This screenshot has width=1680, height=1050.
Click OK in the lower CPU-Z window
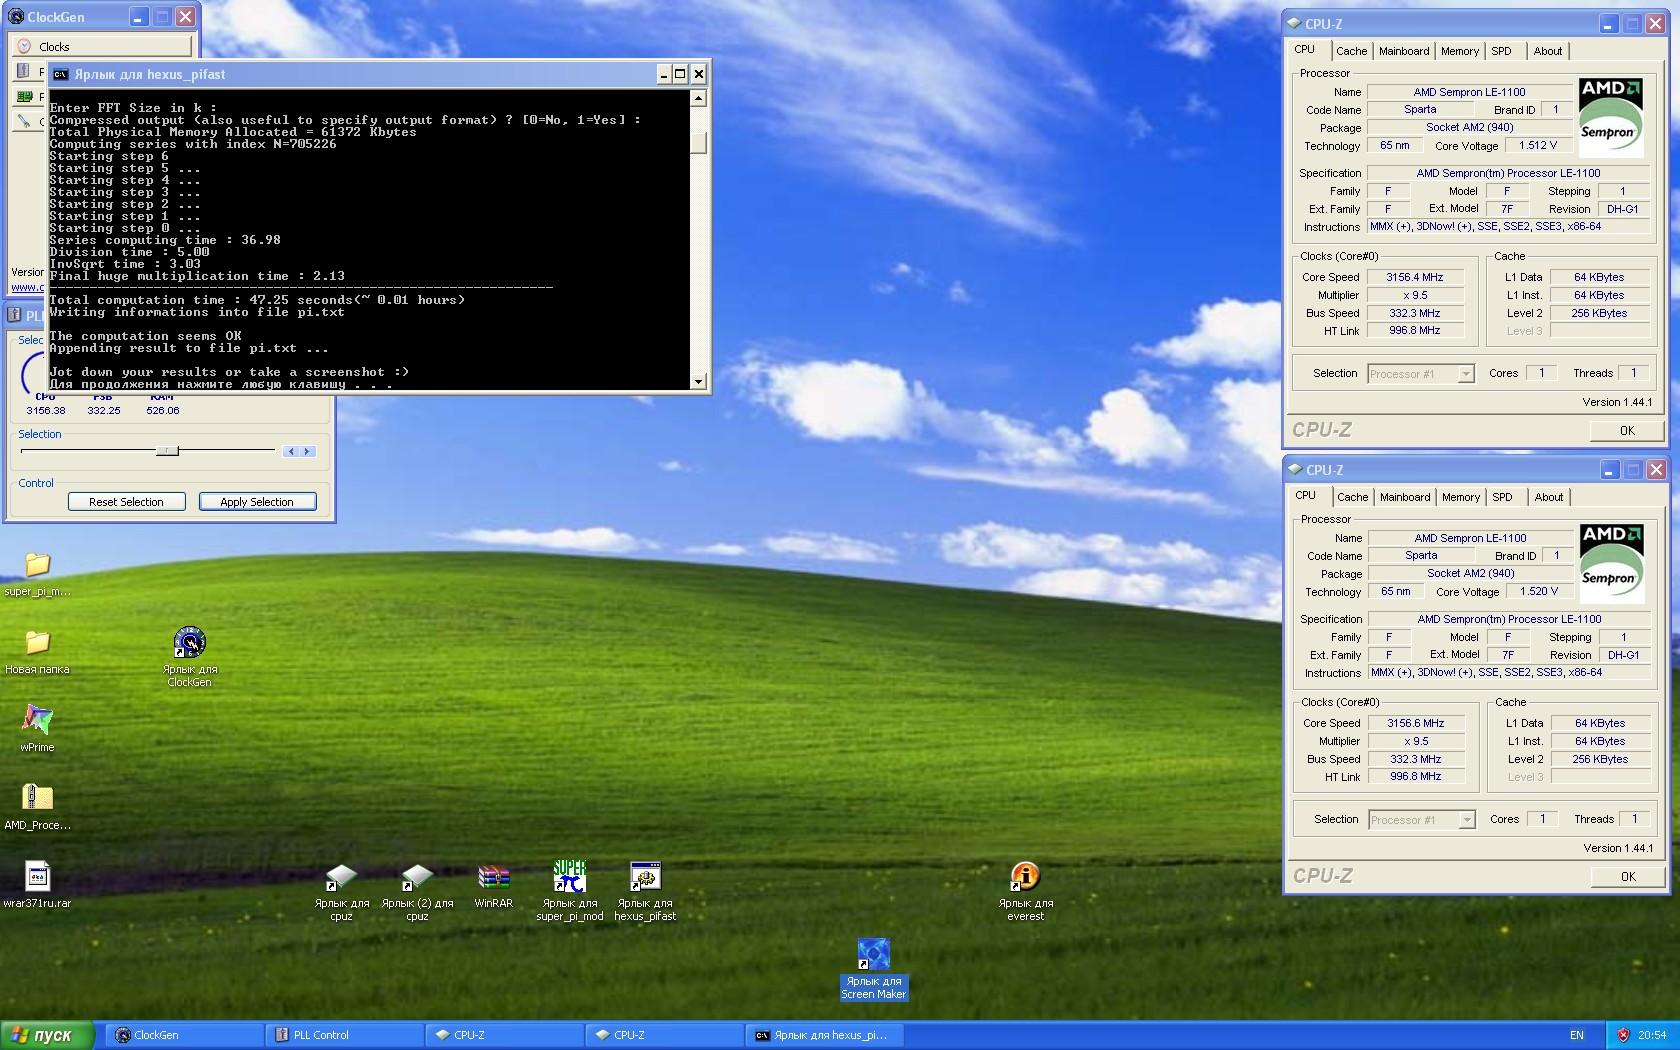coord(1628,877)
